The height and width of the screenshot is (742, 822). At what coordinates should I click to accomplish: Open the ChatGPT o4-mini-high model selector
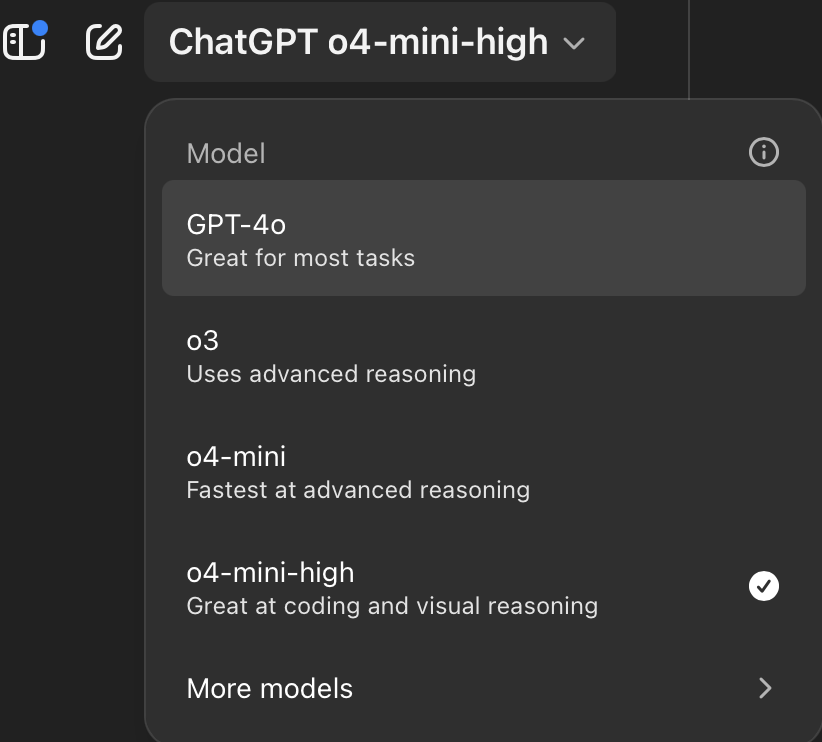click(x=380, y=42)
